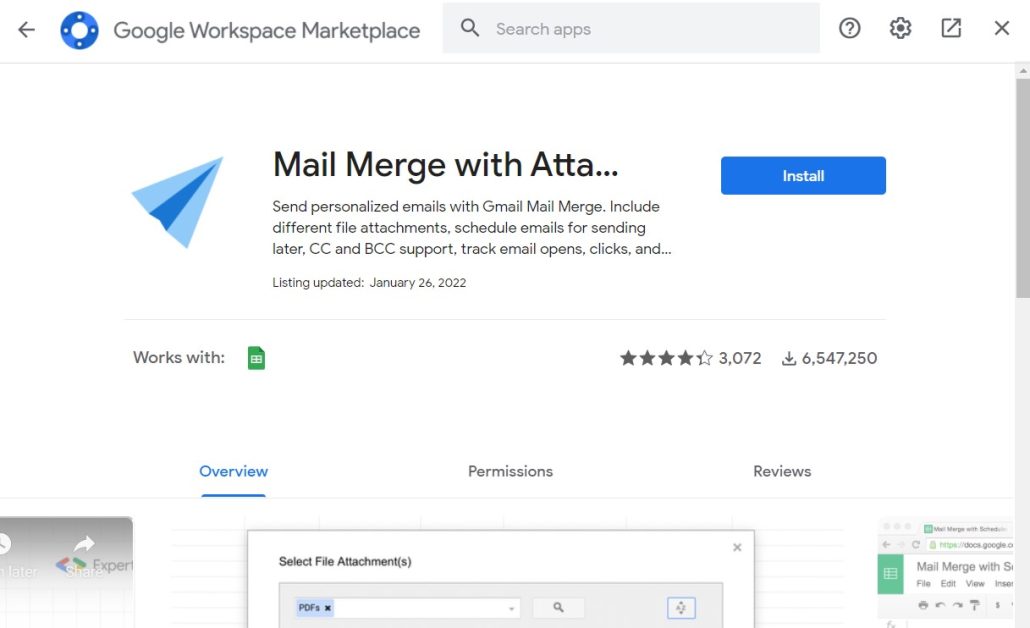Open the Marketplace in a new window

[x=951, y=29]
